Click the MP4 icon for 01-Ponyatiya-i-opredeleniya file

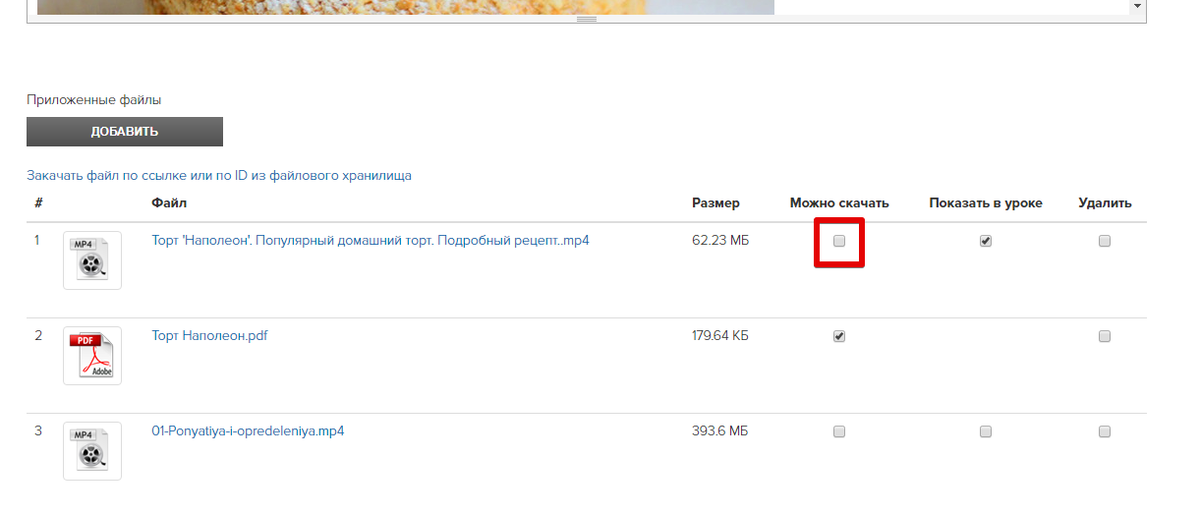pos(92,451)
